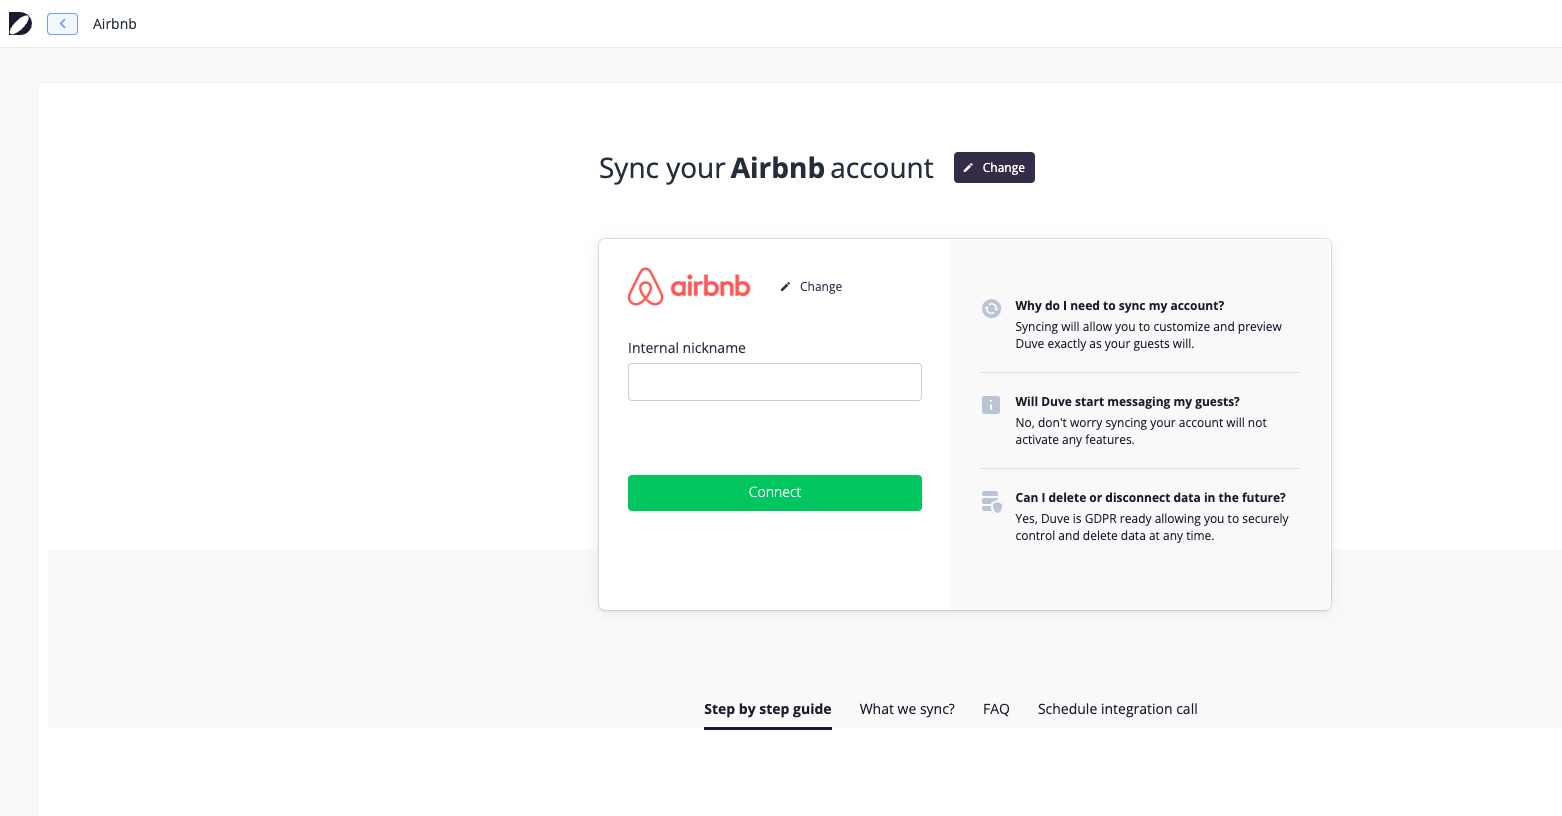Open the Schedule integration call tab
The image size is (1562, 816).
(1117, 709)
